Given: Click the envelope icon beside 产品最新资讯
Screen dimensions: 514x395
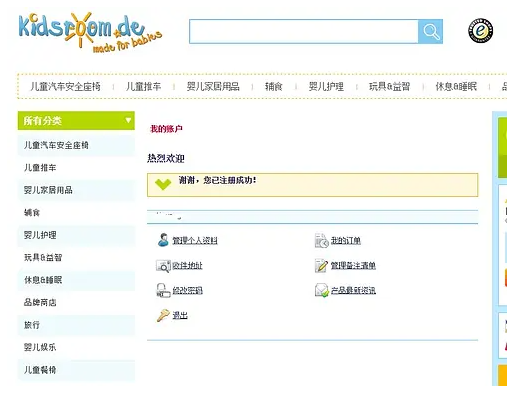Looking at the screenshot, I should coord(322,290).
